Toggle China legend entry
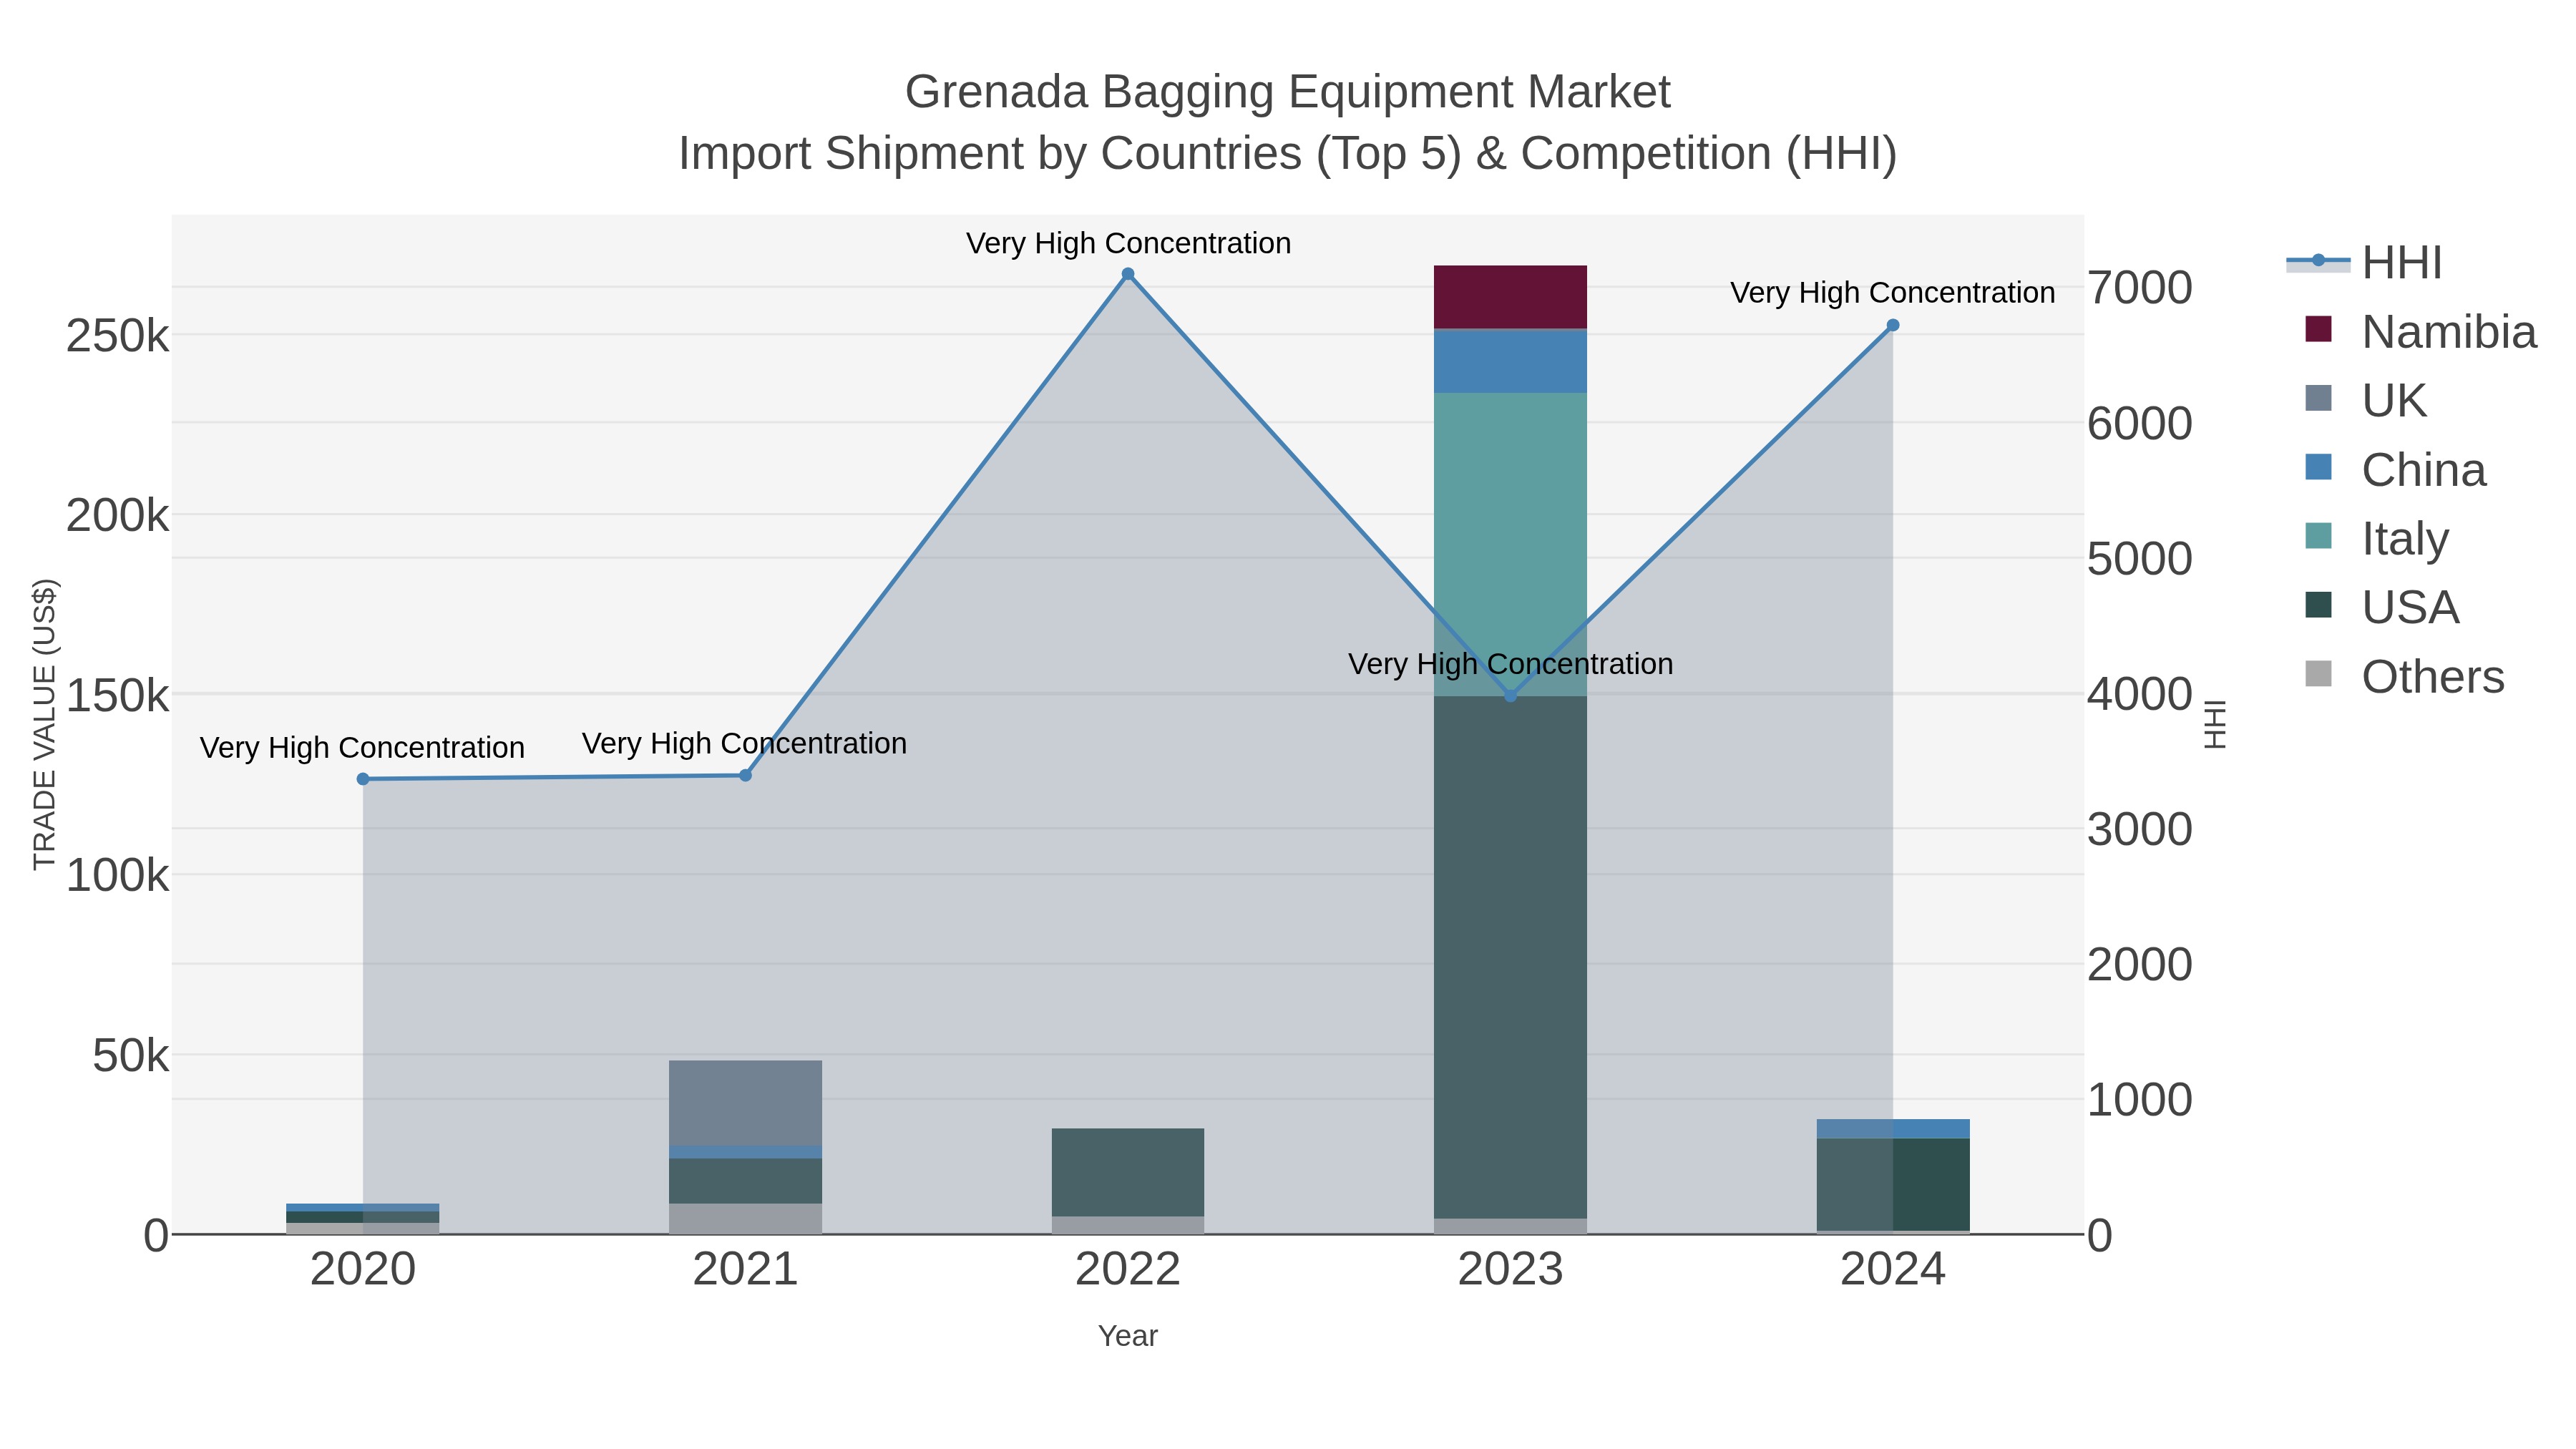Viewport: 2576px width, 1449px height. [x=2394, y=470]
